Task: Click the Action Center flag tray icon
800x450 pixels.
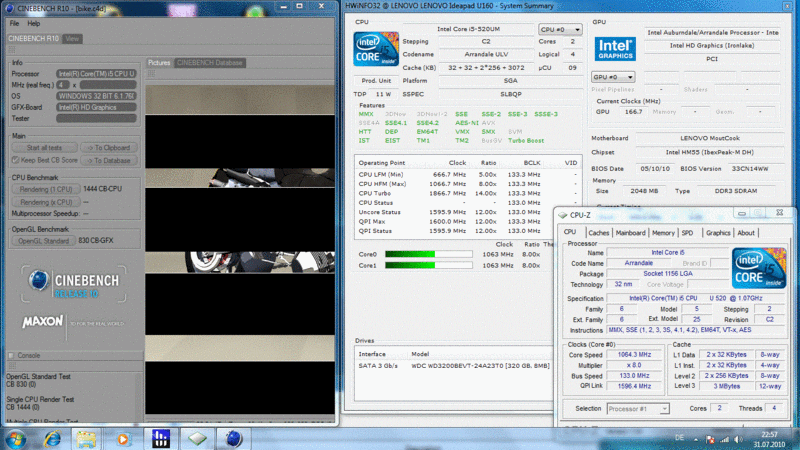Action: pos(710,439)
